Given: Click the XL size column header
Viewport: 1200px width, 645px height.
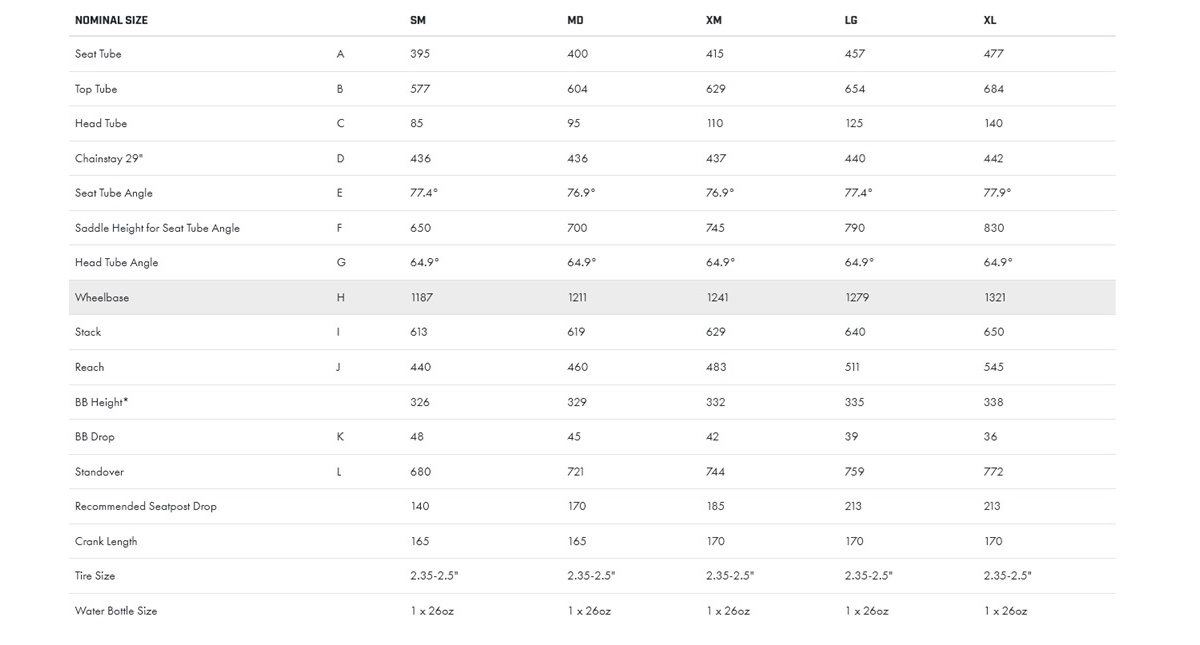Looking at the screenshot, I should tap(990, 20).
